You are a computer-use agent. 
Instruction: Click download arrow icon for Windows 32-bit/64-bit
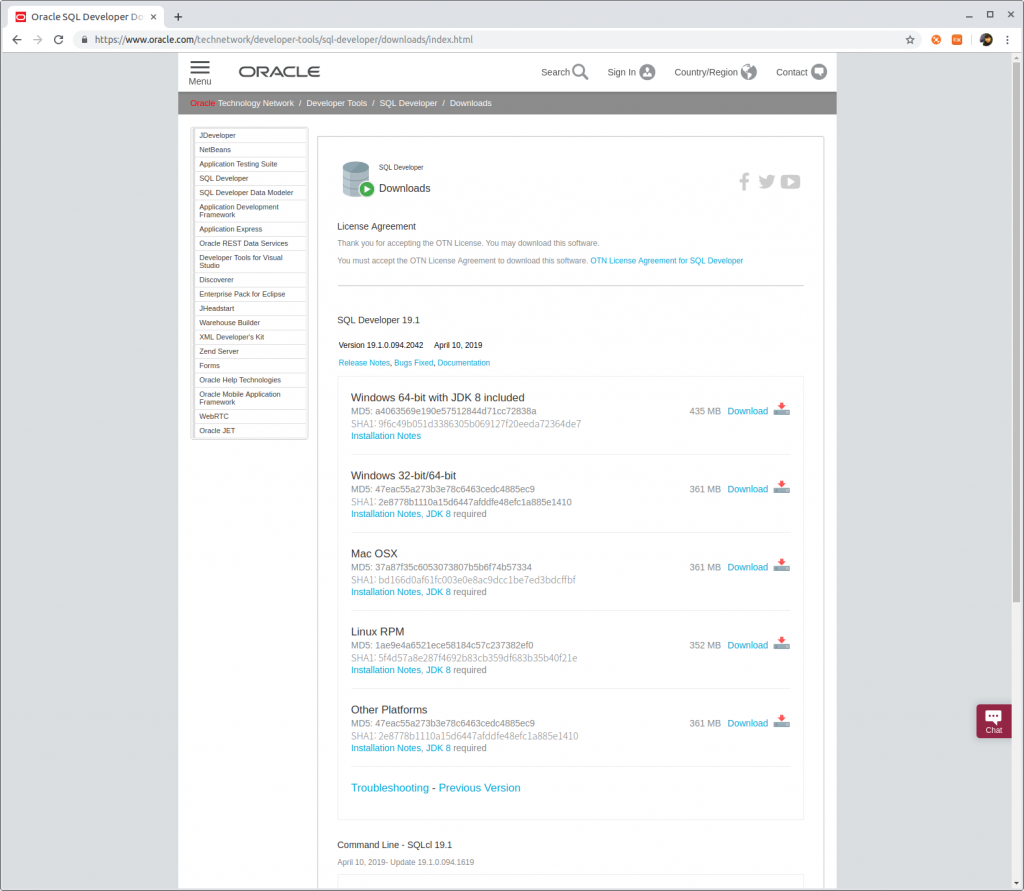click(x=782, y=487)
